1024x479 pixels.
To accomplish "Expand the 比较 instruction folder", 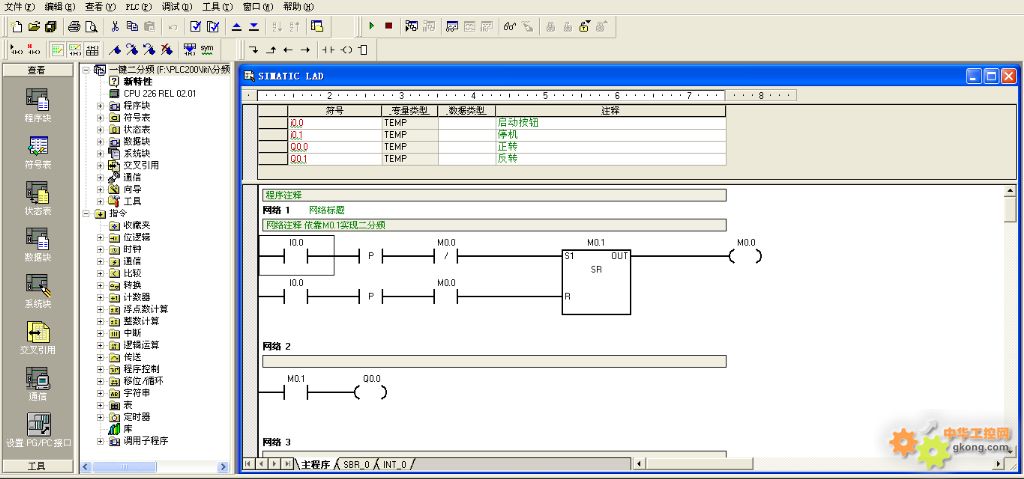I will point(100,273).
